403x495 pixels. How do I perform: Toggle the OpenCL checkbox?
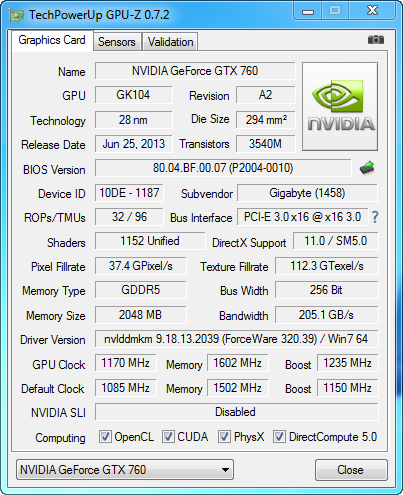click(x=105, y=437)
